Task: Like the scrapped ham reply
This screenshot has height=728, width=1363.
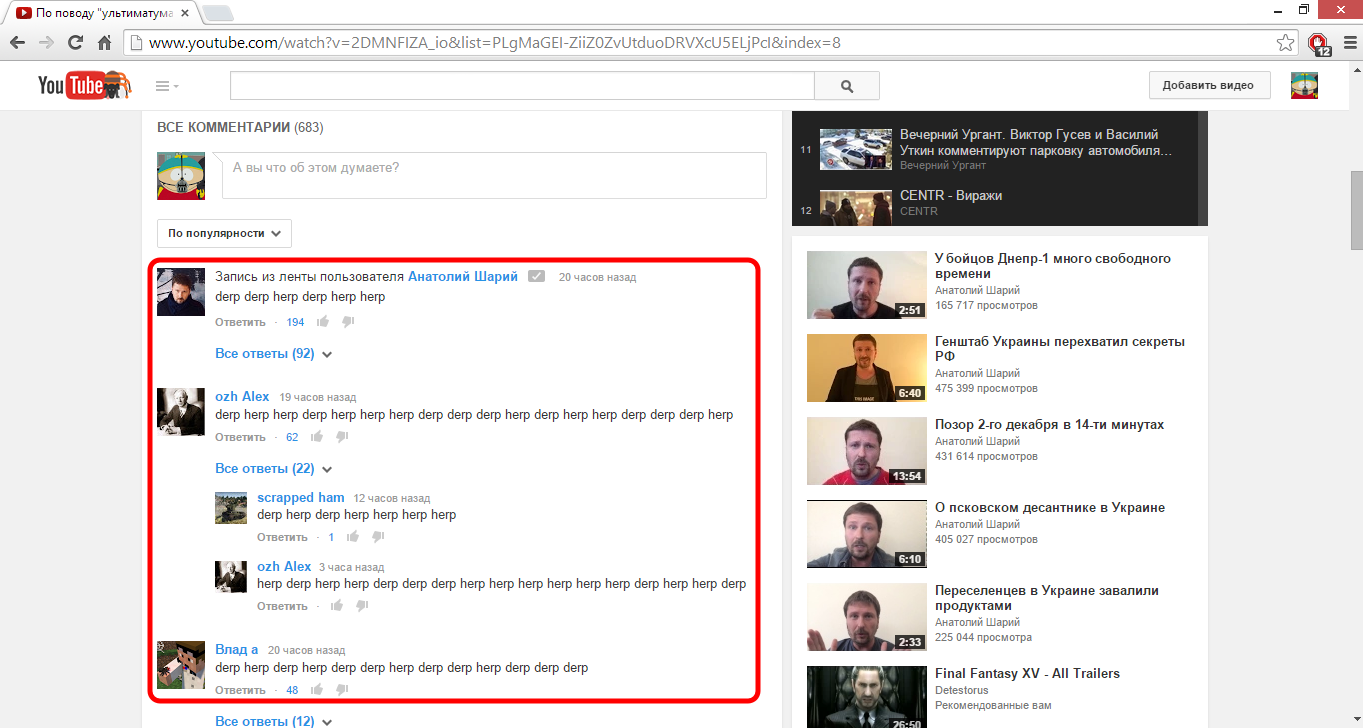Action: tap(351, 537)
